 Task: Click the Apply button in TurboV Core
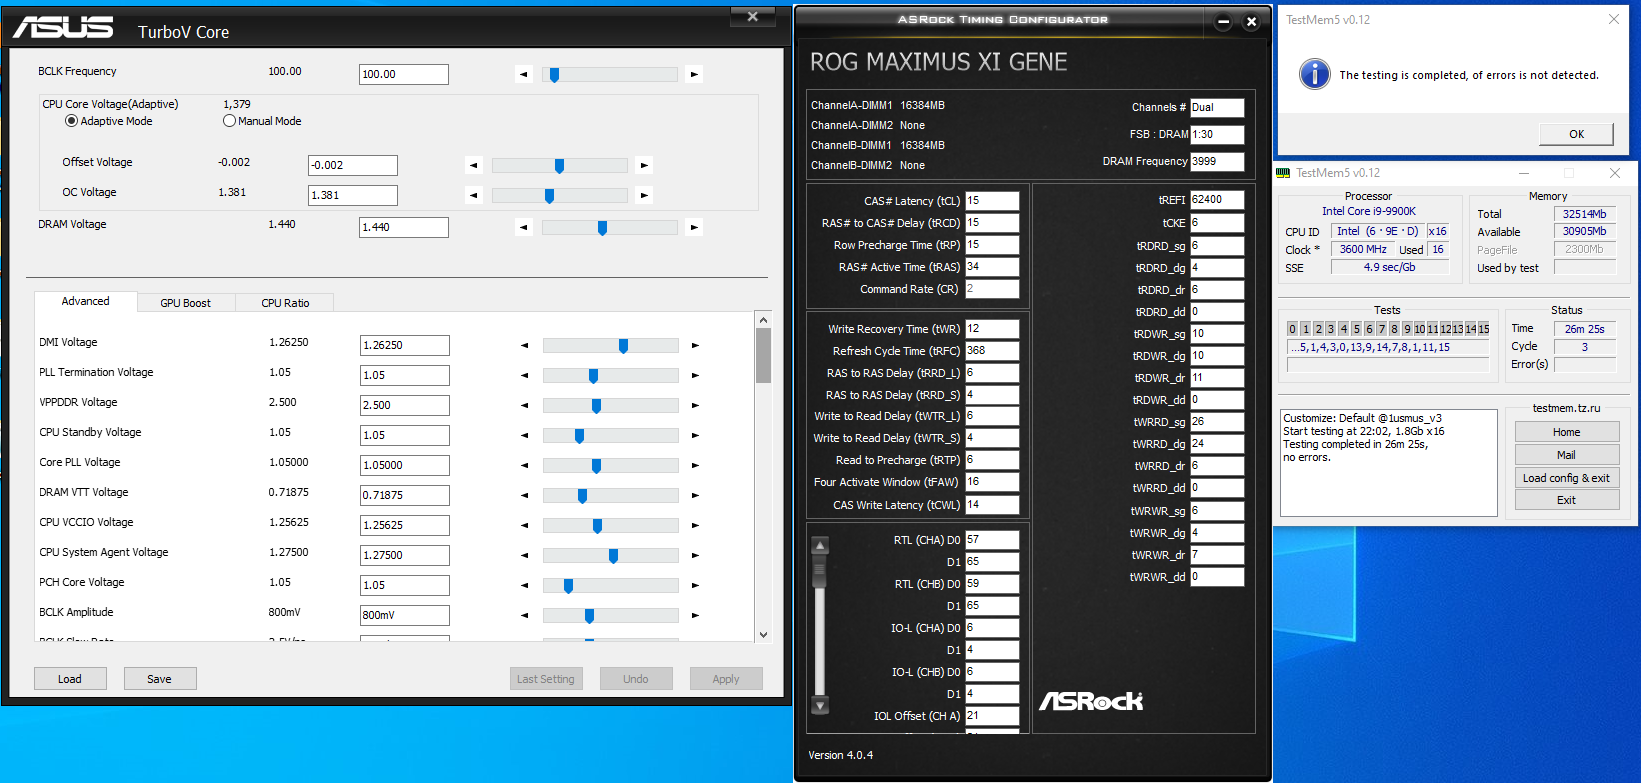(726, 679)
